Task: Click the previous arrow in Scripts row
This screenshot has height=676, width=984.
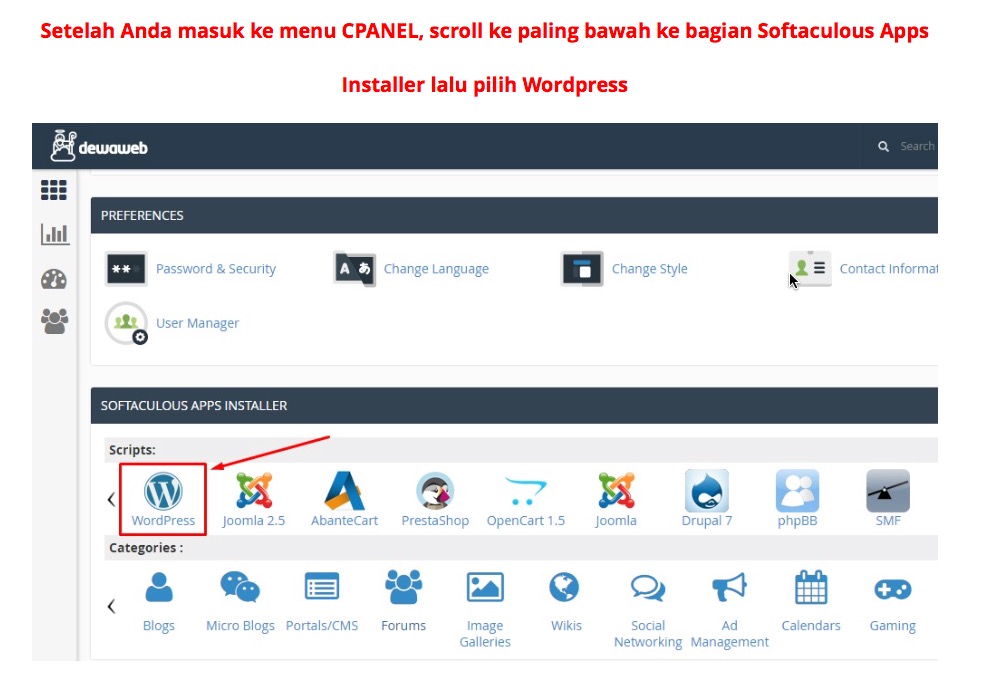Action: click(x=112, y=500)
